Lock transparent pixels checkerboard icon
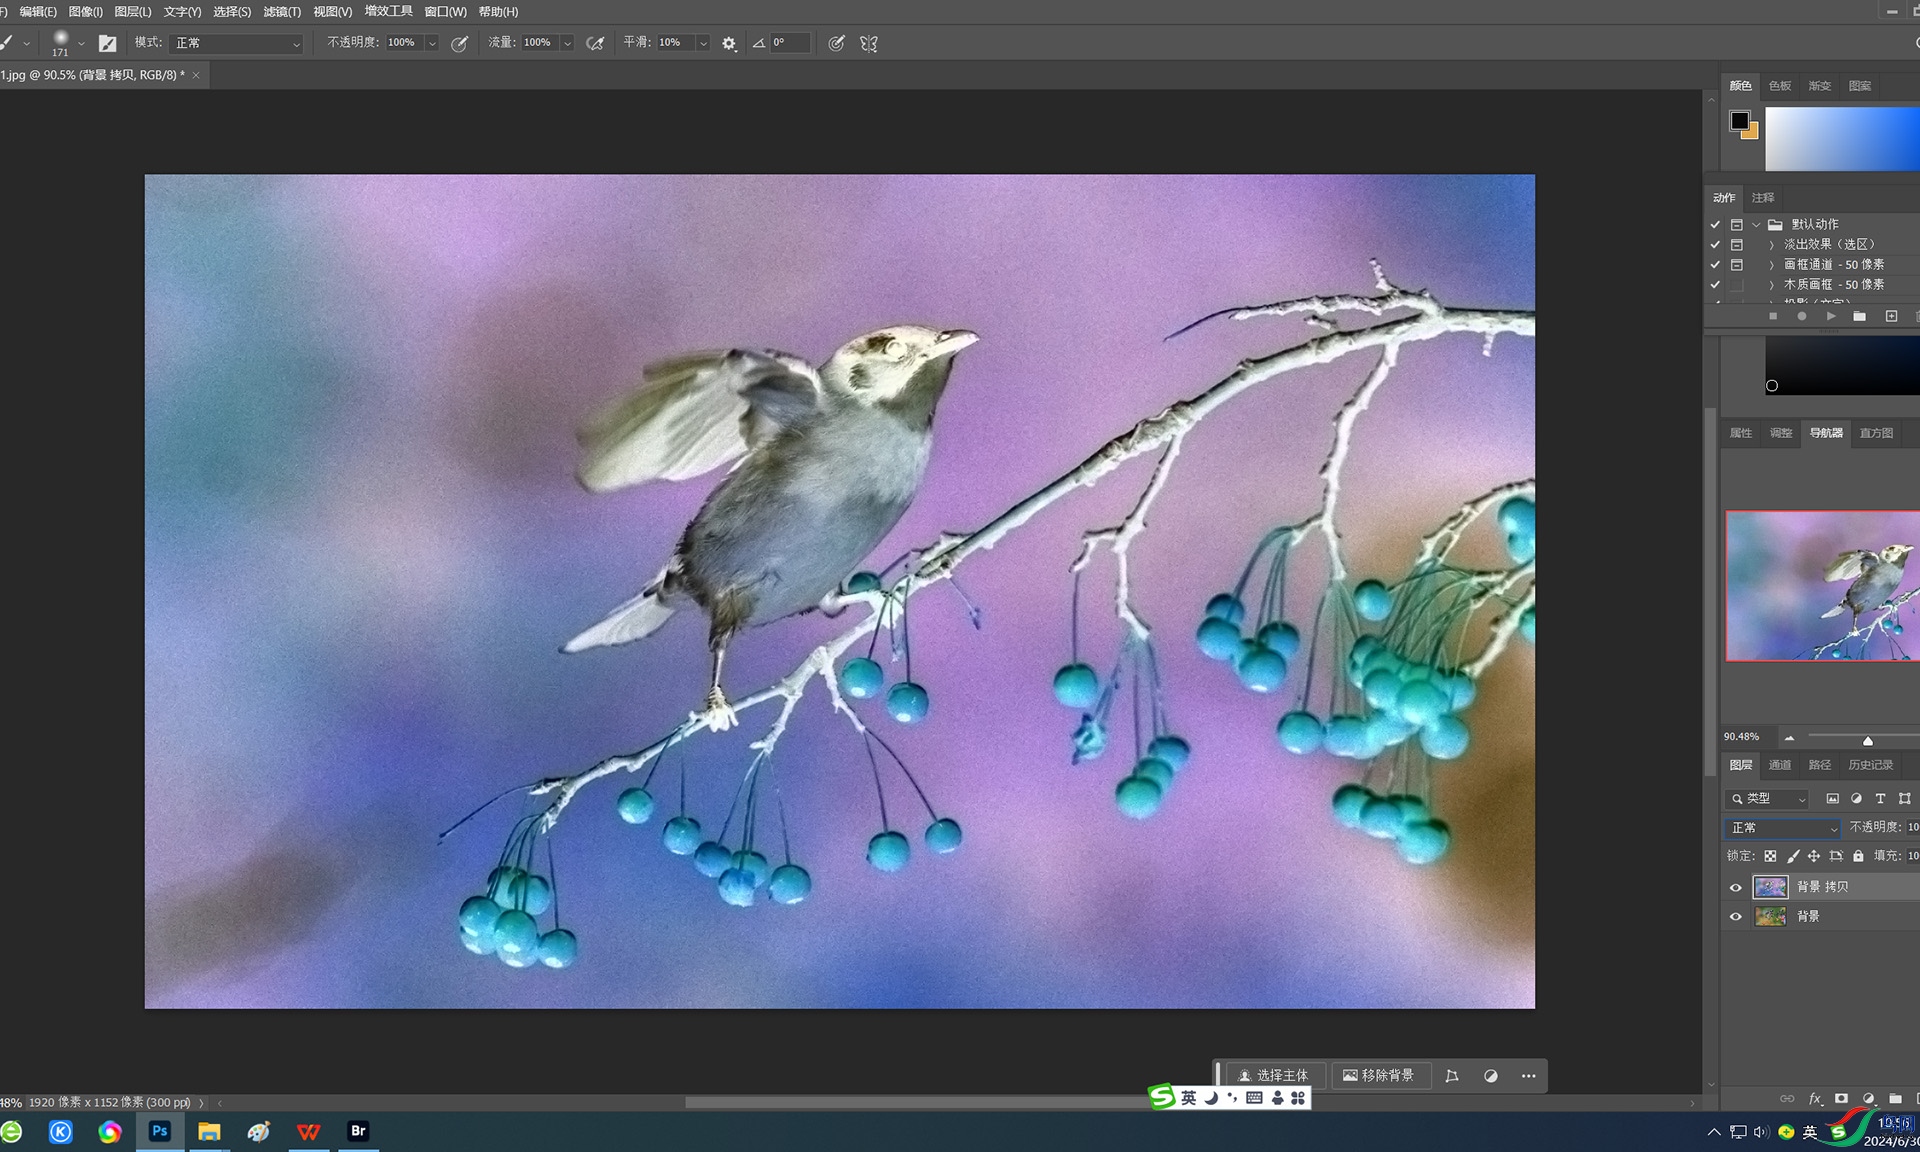1920x1152 pixels. click(1770, 856)
